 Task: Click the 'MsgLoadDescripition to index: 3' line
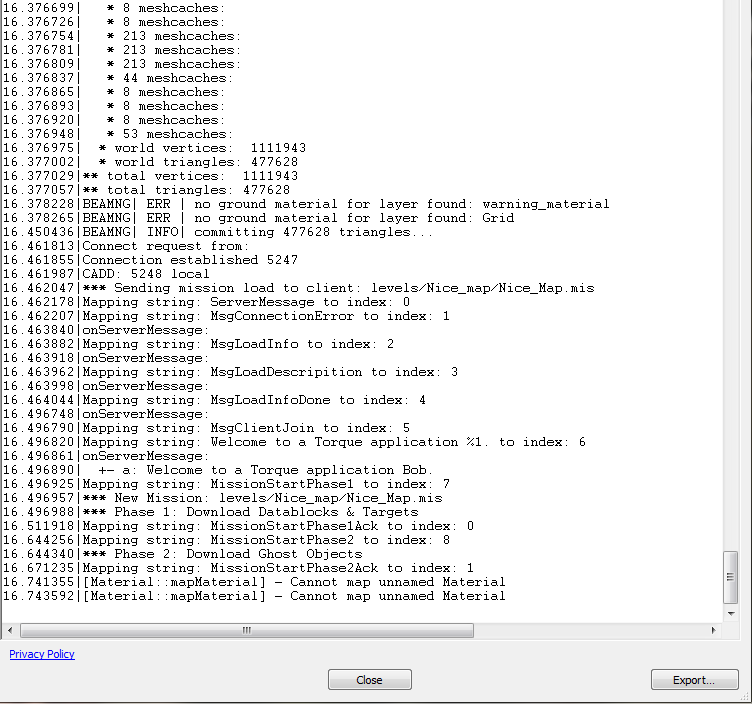click(x=230, y=372)
